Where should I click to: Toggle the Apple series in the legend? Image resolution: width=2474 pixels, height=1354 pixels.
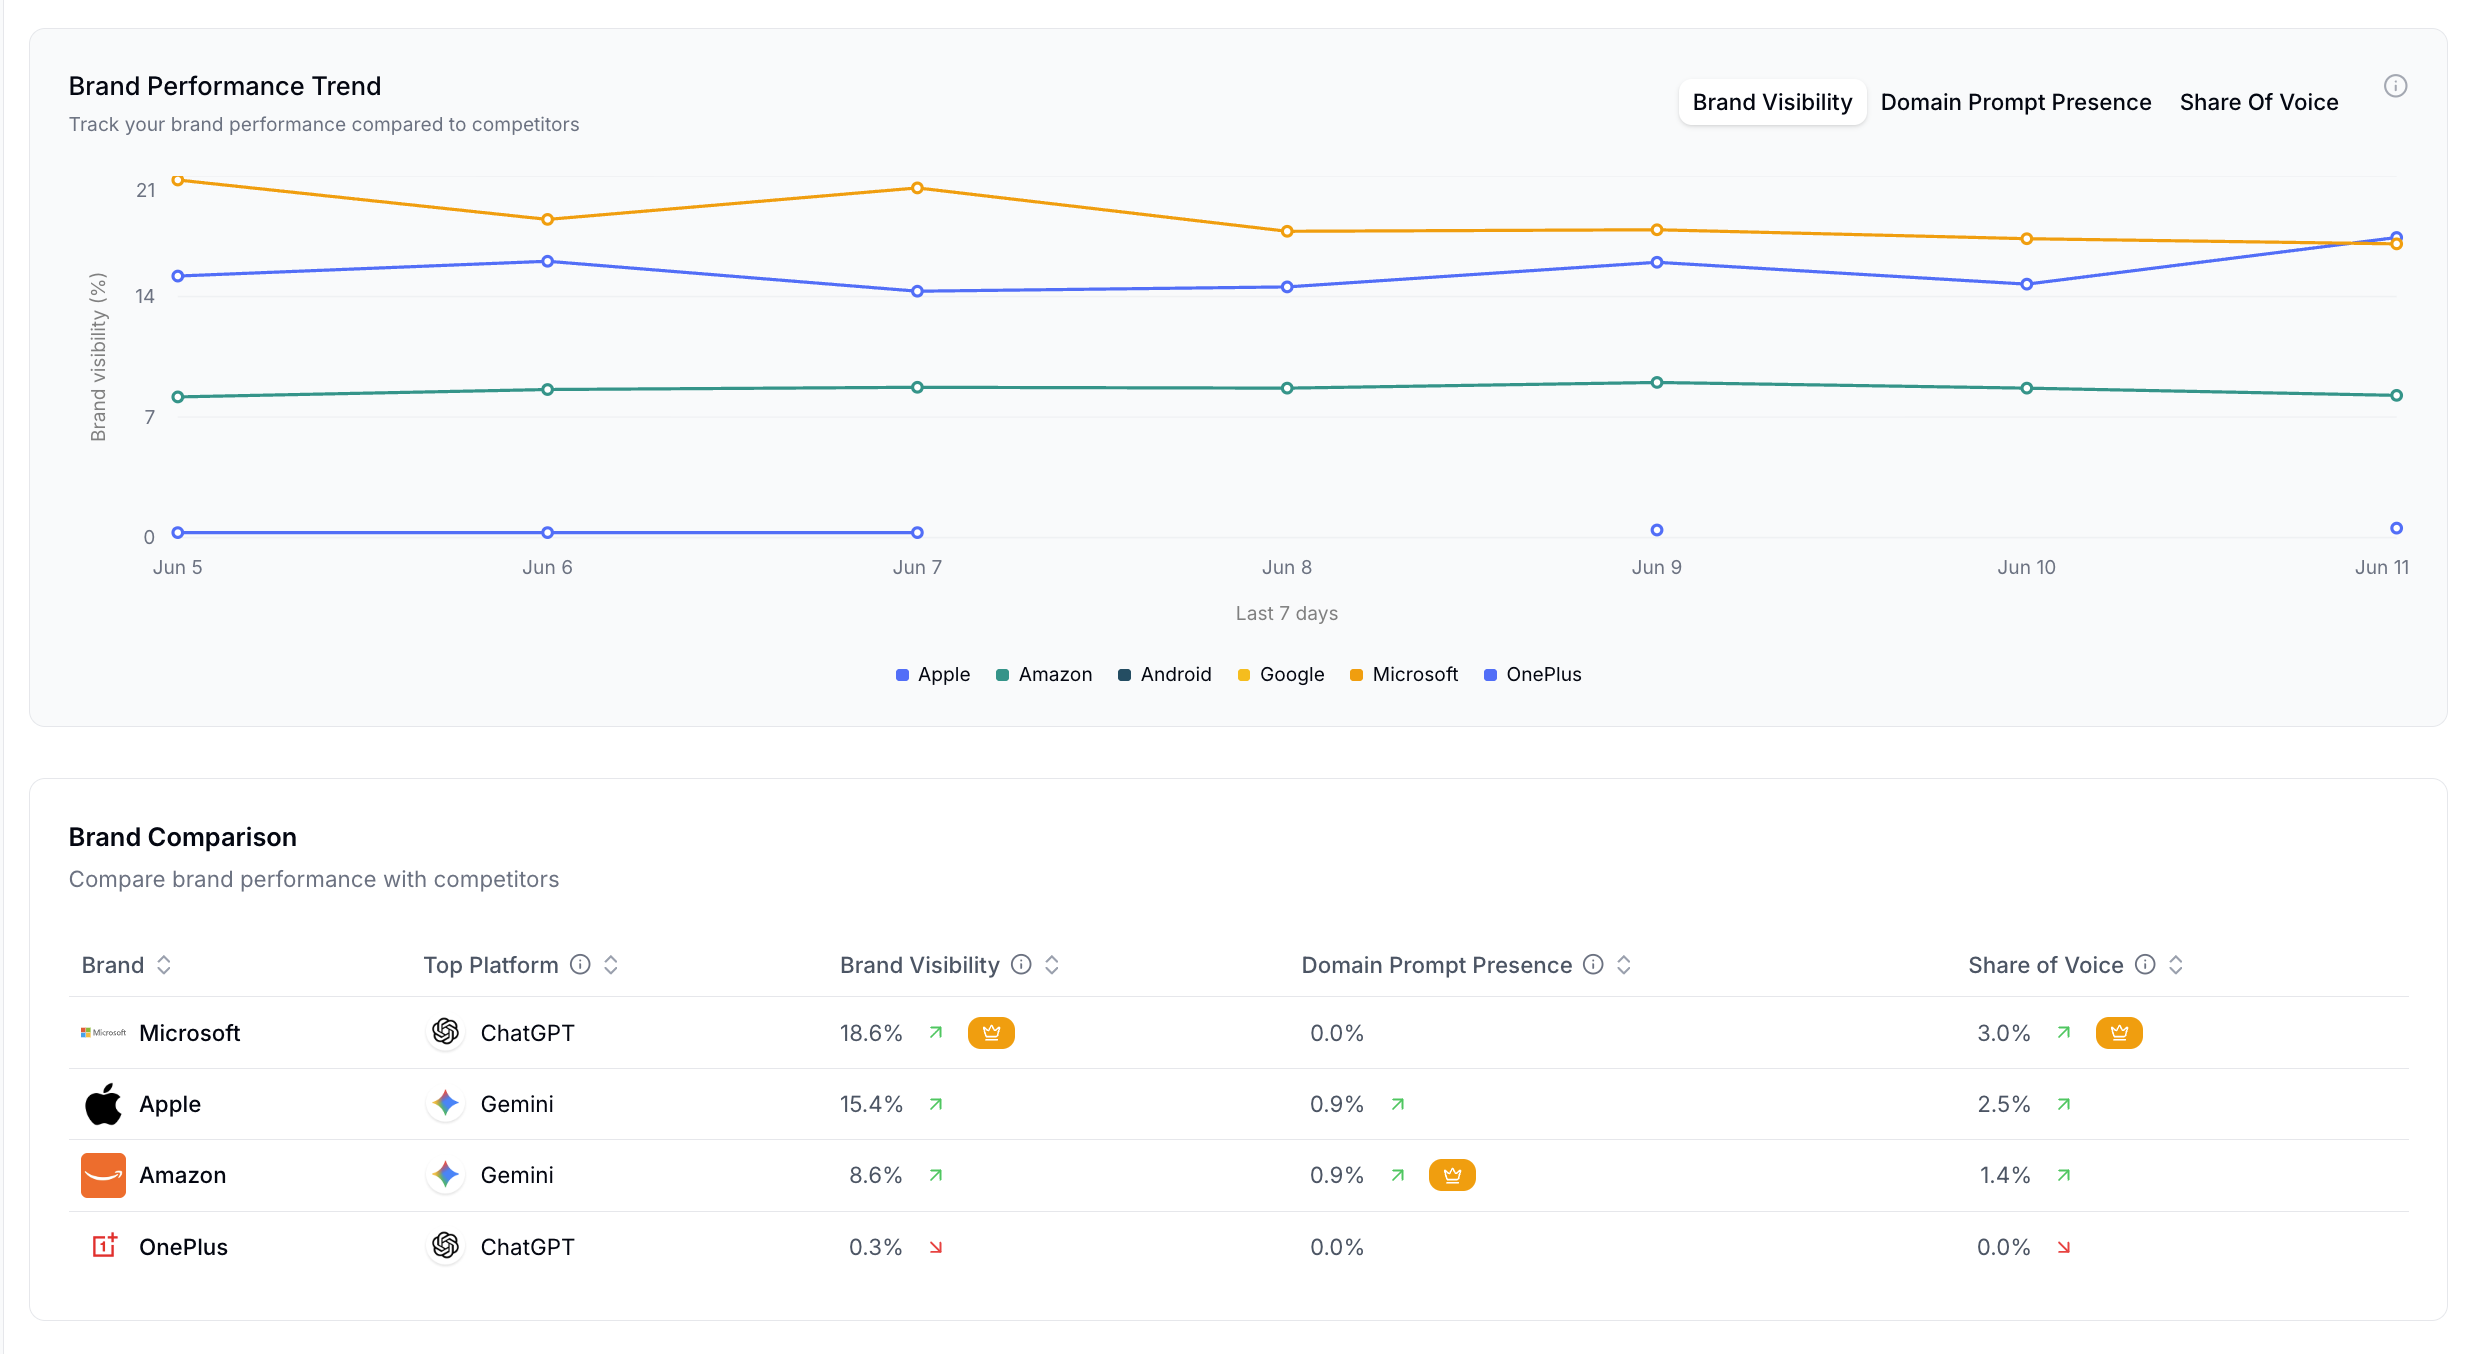pos(933,674)
